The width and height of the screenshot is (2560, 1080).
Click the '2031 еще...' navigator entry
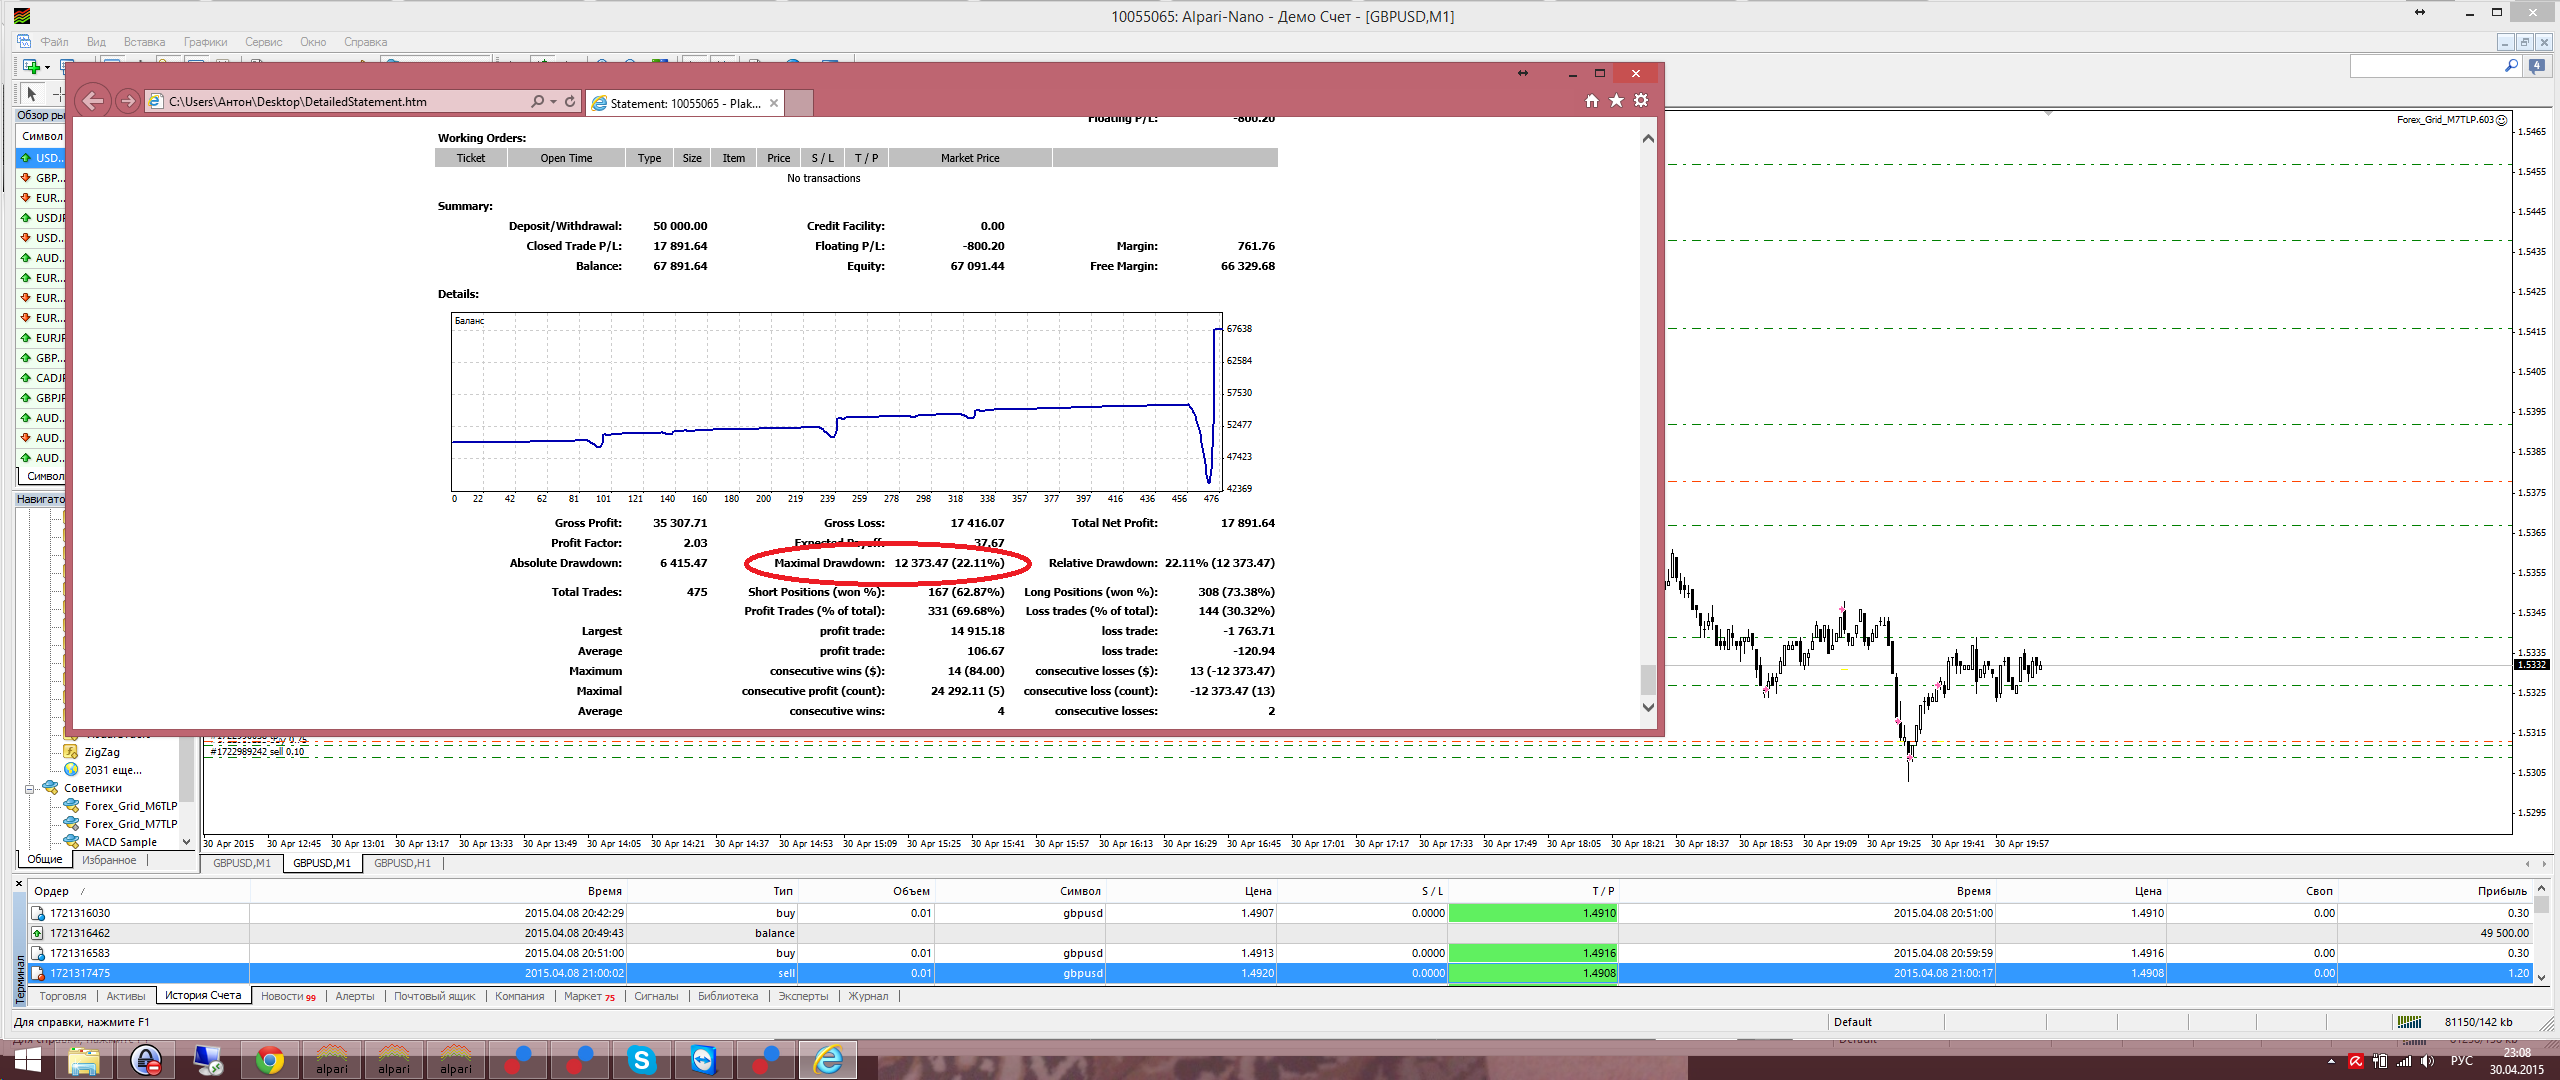click(113, 770)
